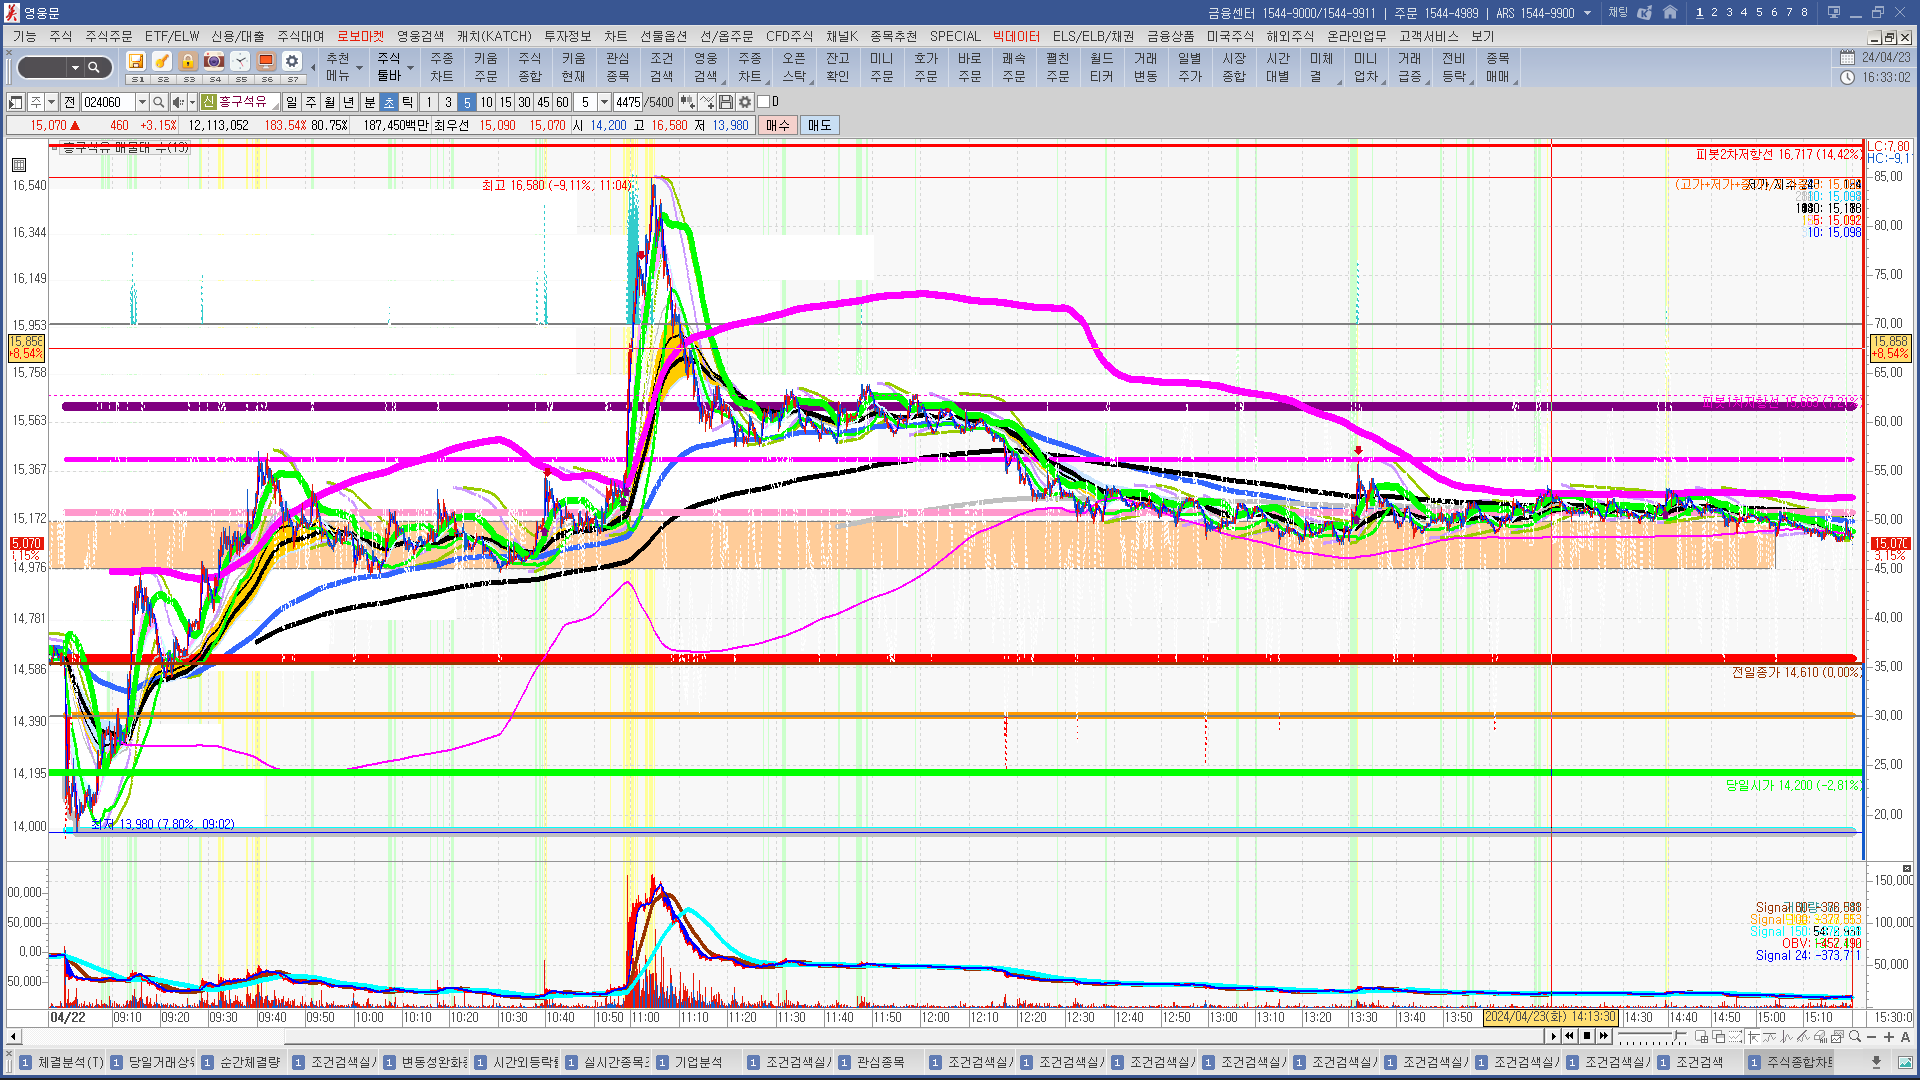Open the chart settings gear beside 5400
1920x1080 pixels.
[745, 102]
